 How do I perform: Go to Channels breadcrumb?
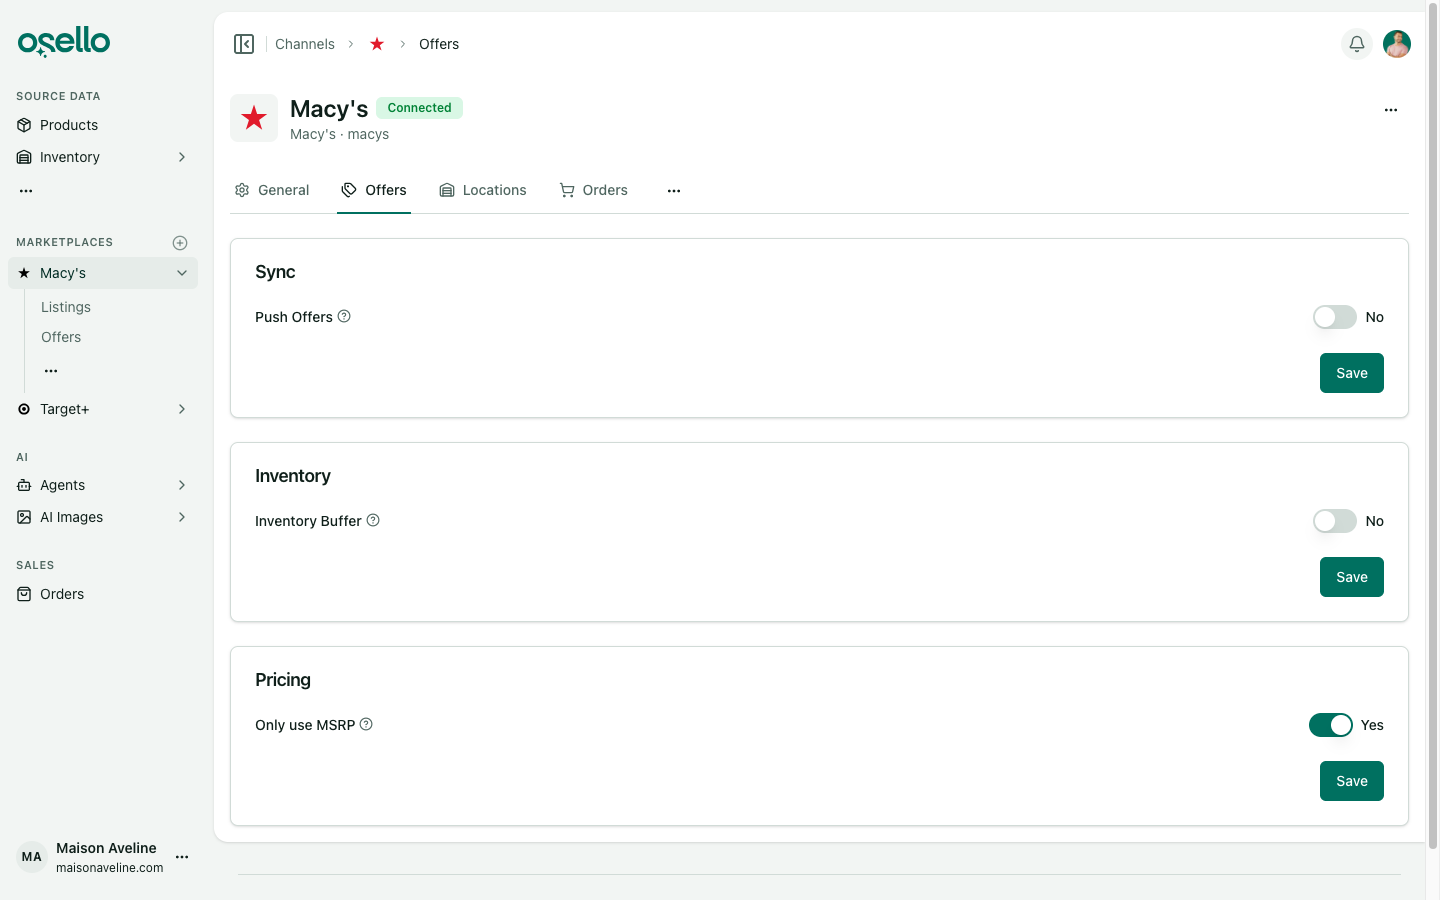[x=305, y=44]
